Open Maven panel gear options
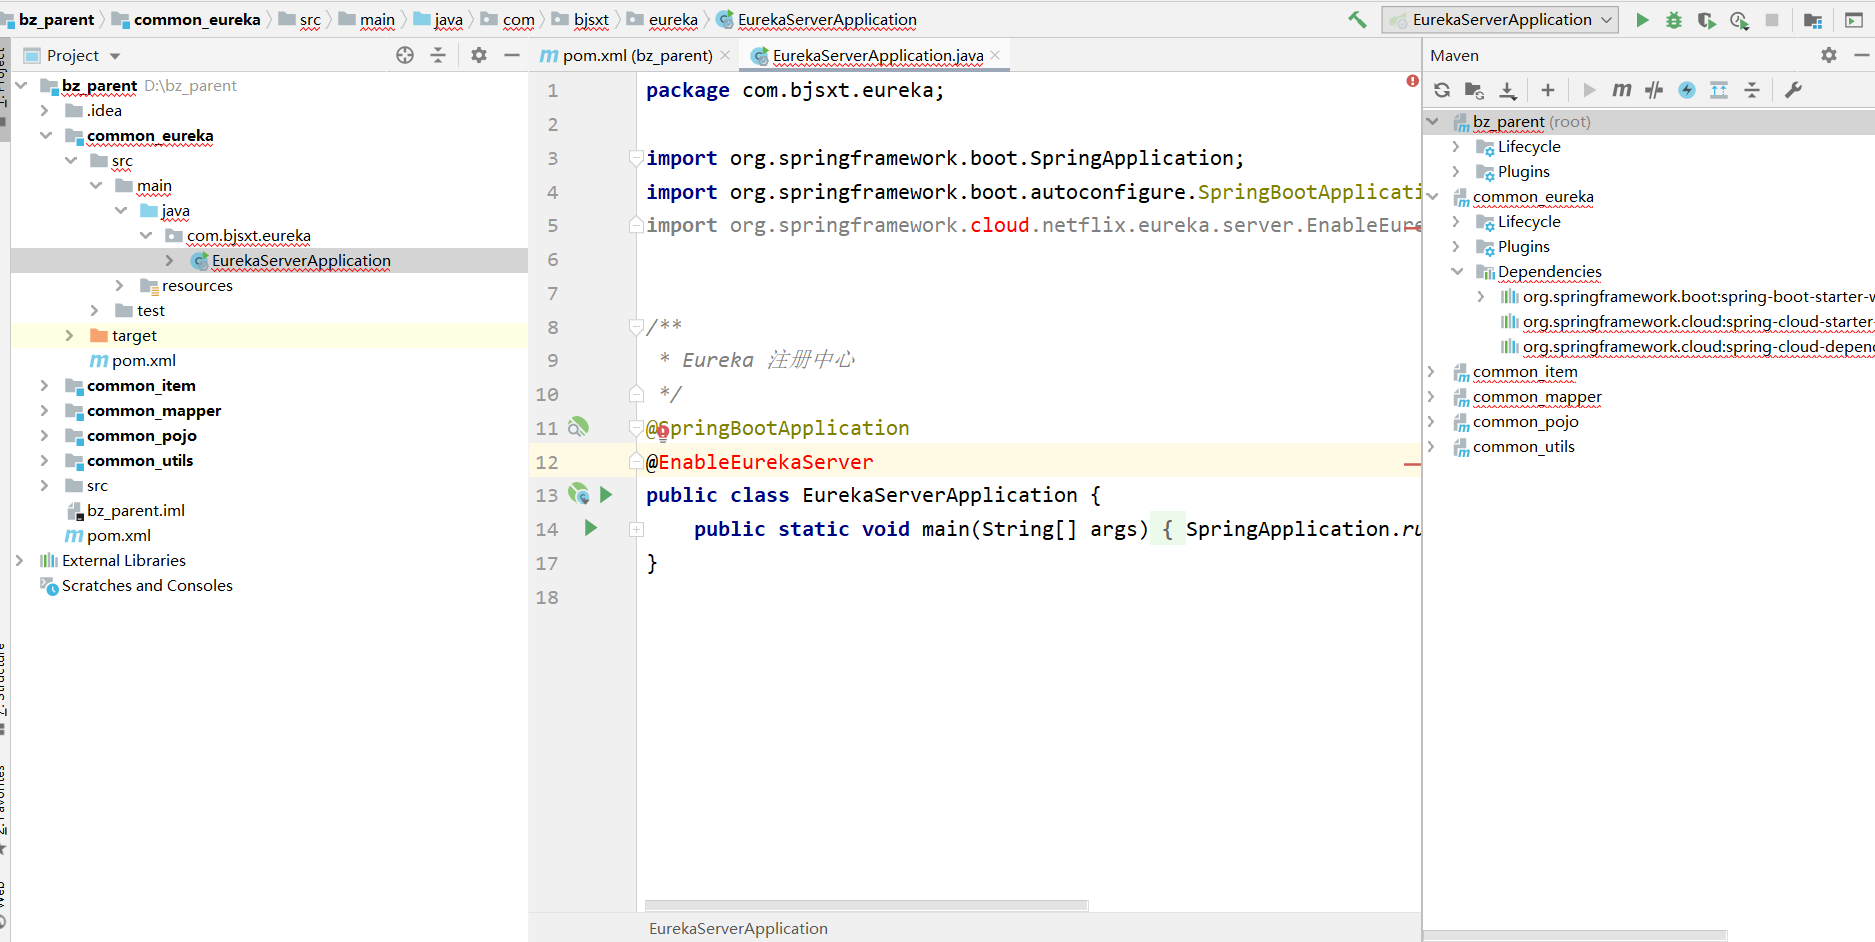 click(1829, 55)
